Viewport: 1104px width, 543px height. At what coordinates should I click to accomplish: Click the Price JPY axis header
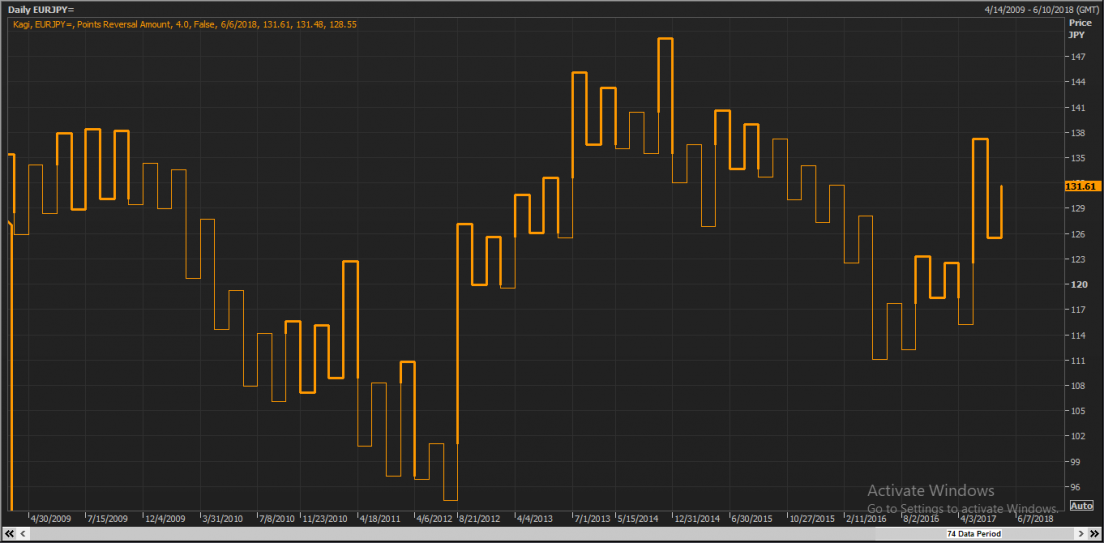(1078, 27)
